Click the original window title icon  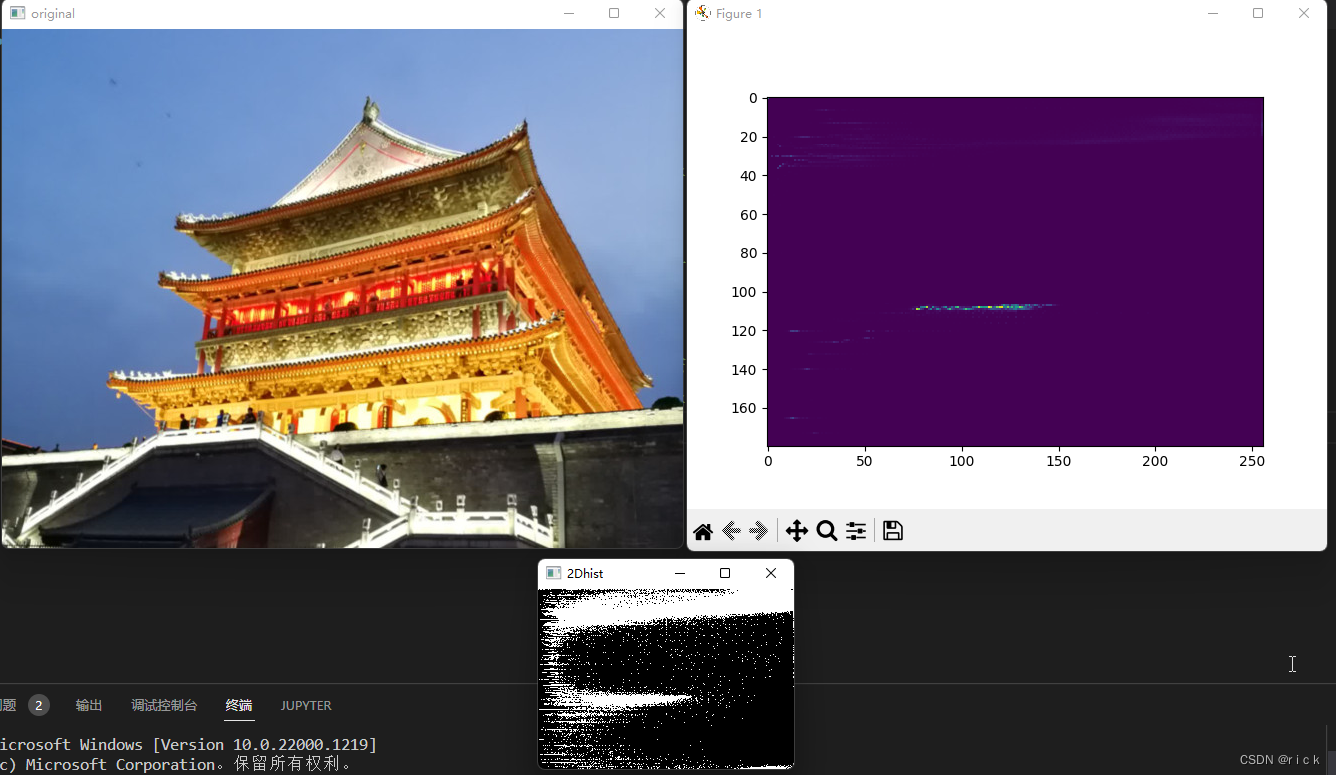(x=17, y=13)
